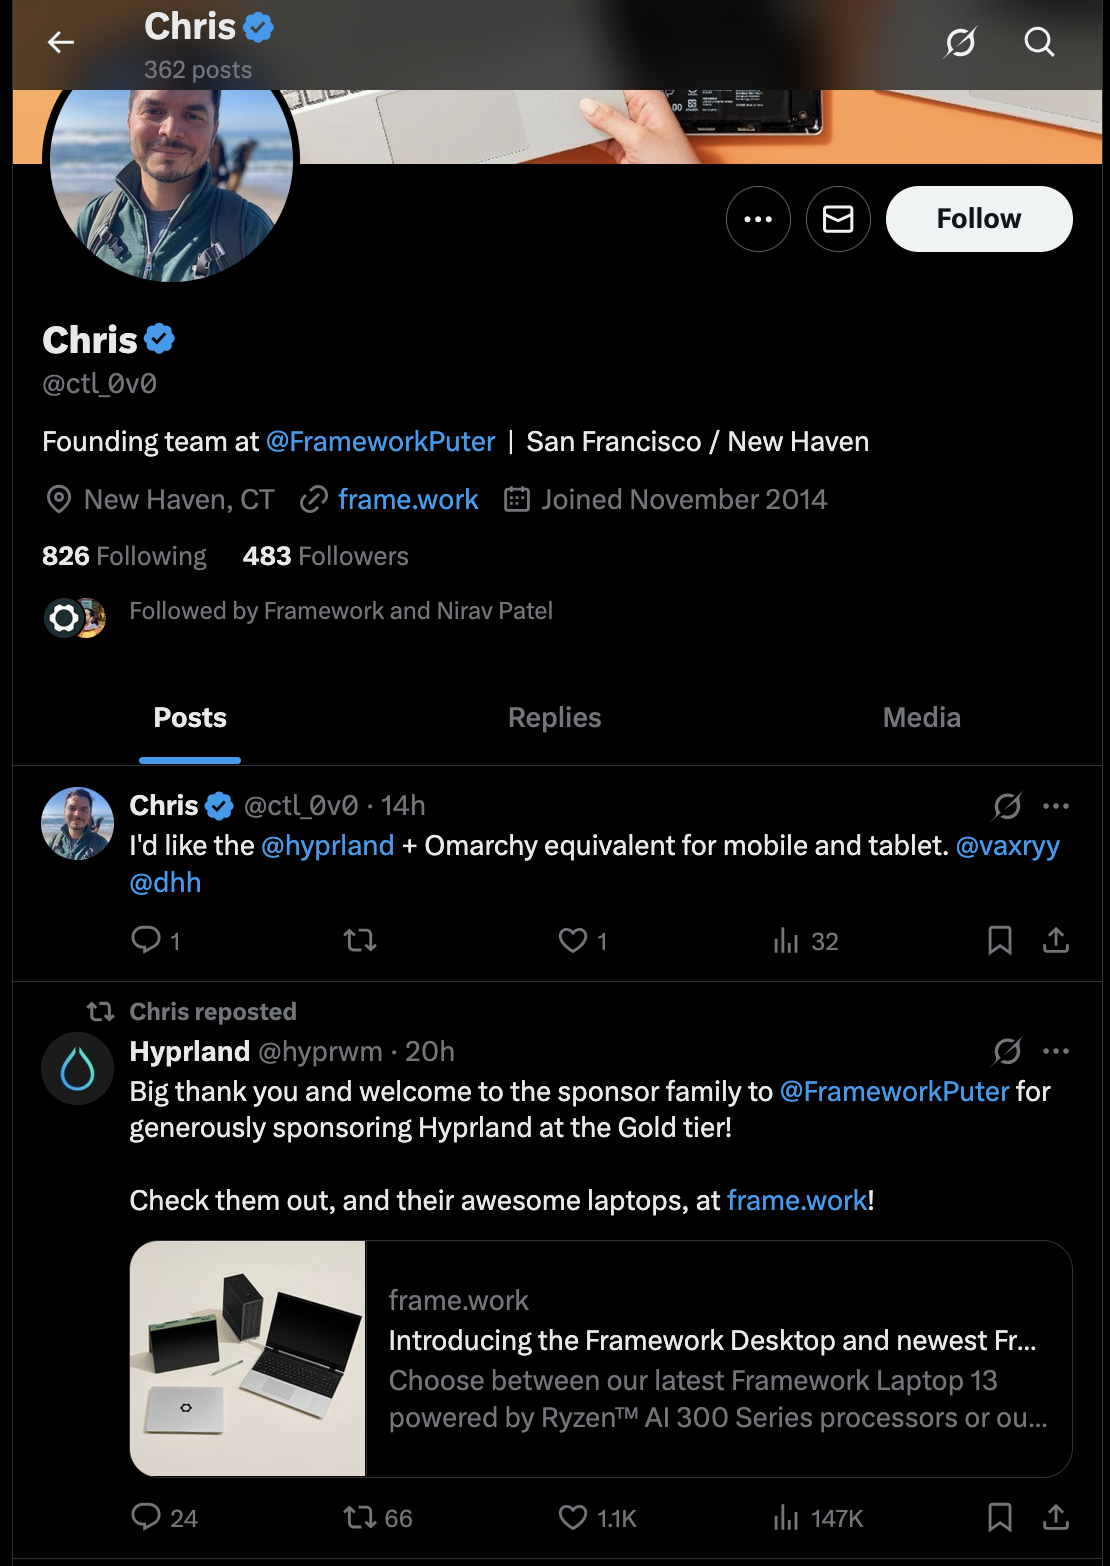Switch to the Media tab

921,718
